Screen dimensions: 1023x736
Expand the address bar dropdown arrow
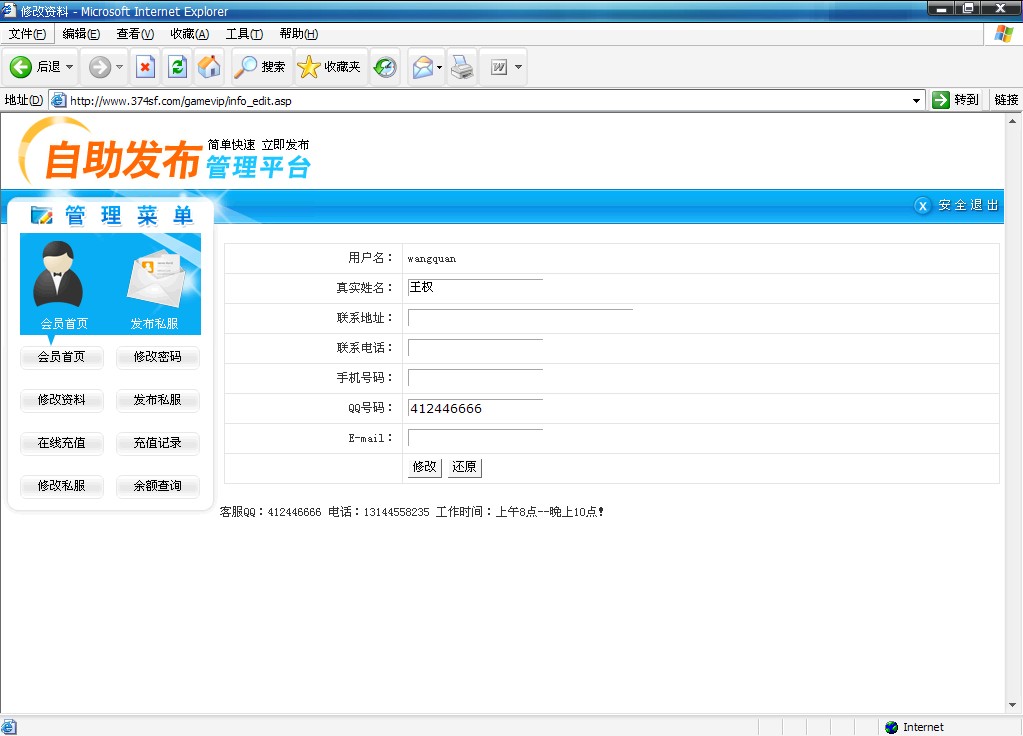917,100
